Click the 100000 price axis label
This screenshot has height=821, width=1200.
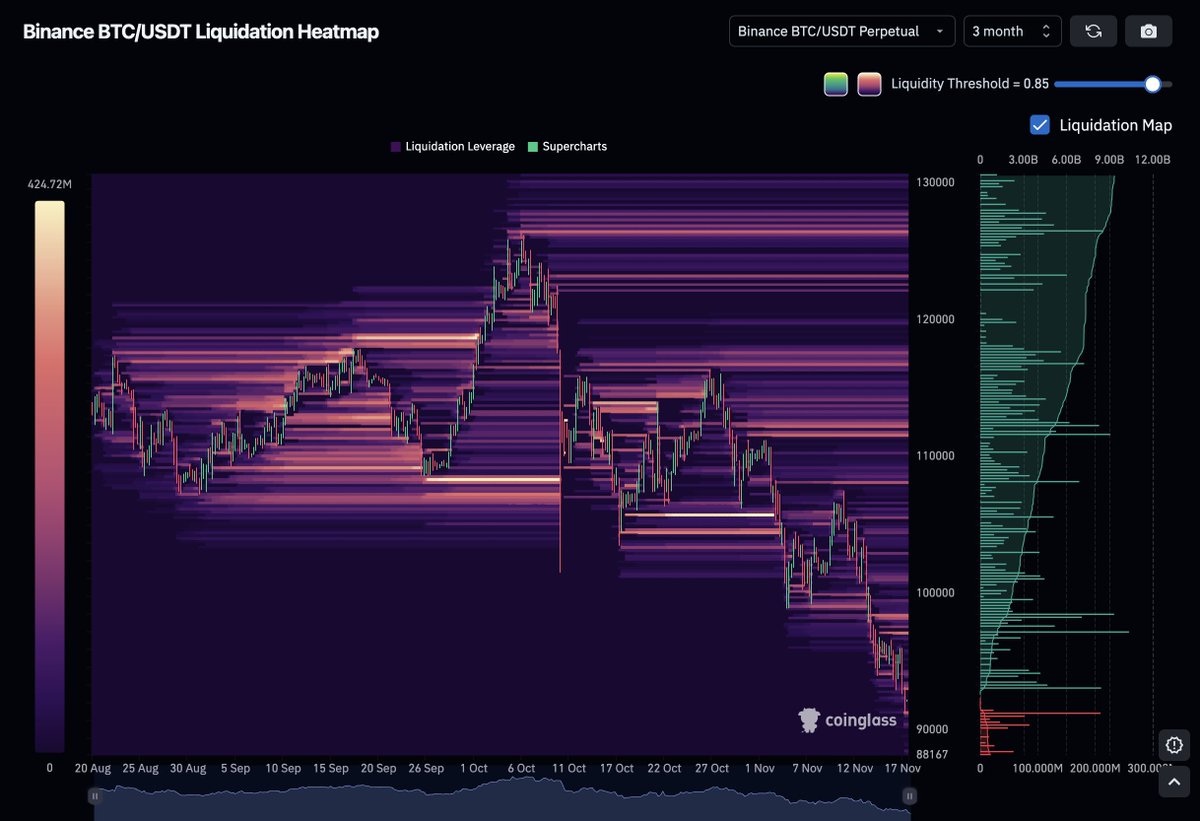click(x=934, y=592)
